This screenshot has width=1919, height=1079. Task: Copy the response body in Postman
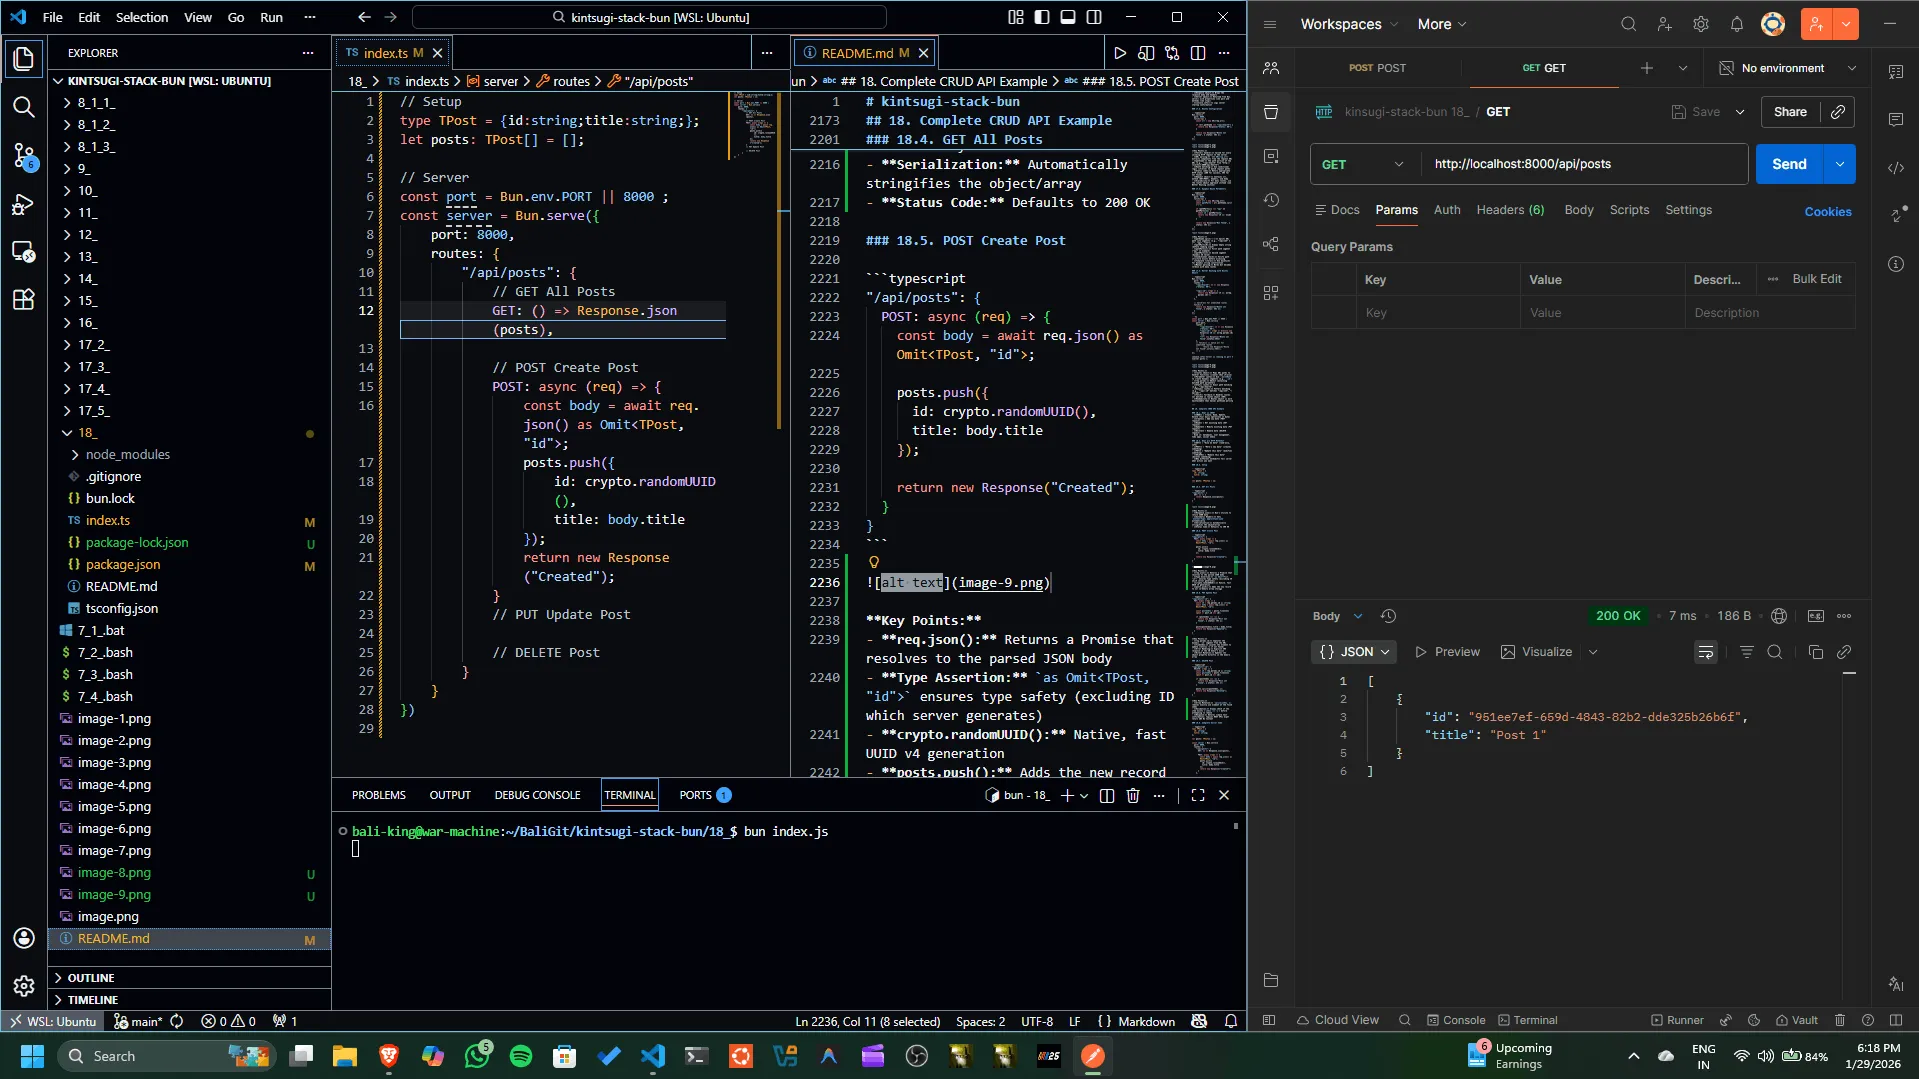(x=1815, y=652)
